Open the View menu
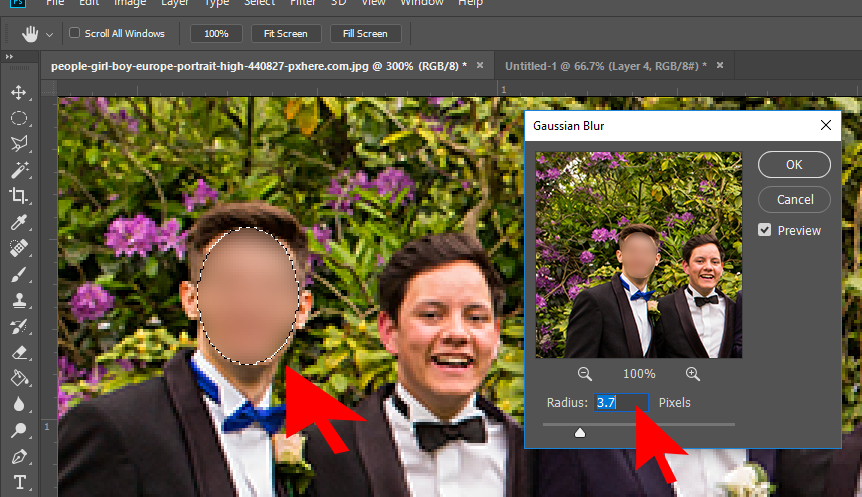Viewport: 862px width, 497px height. (x=373, y=3)
